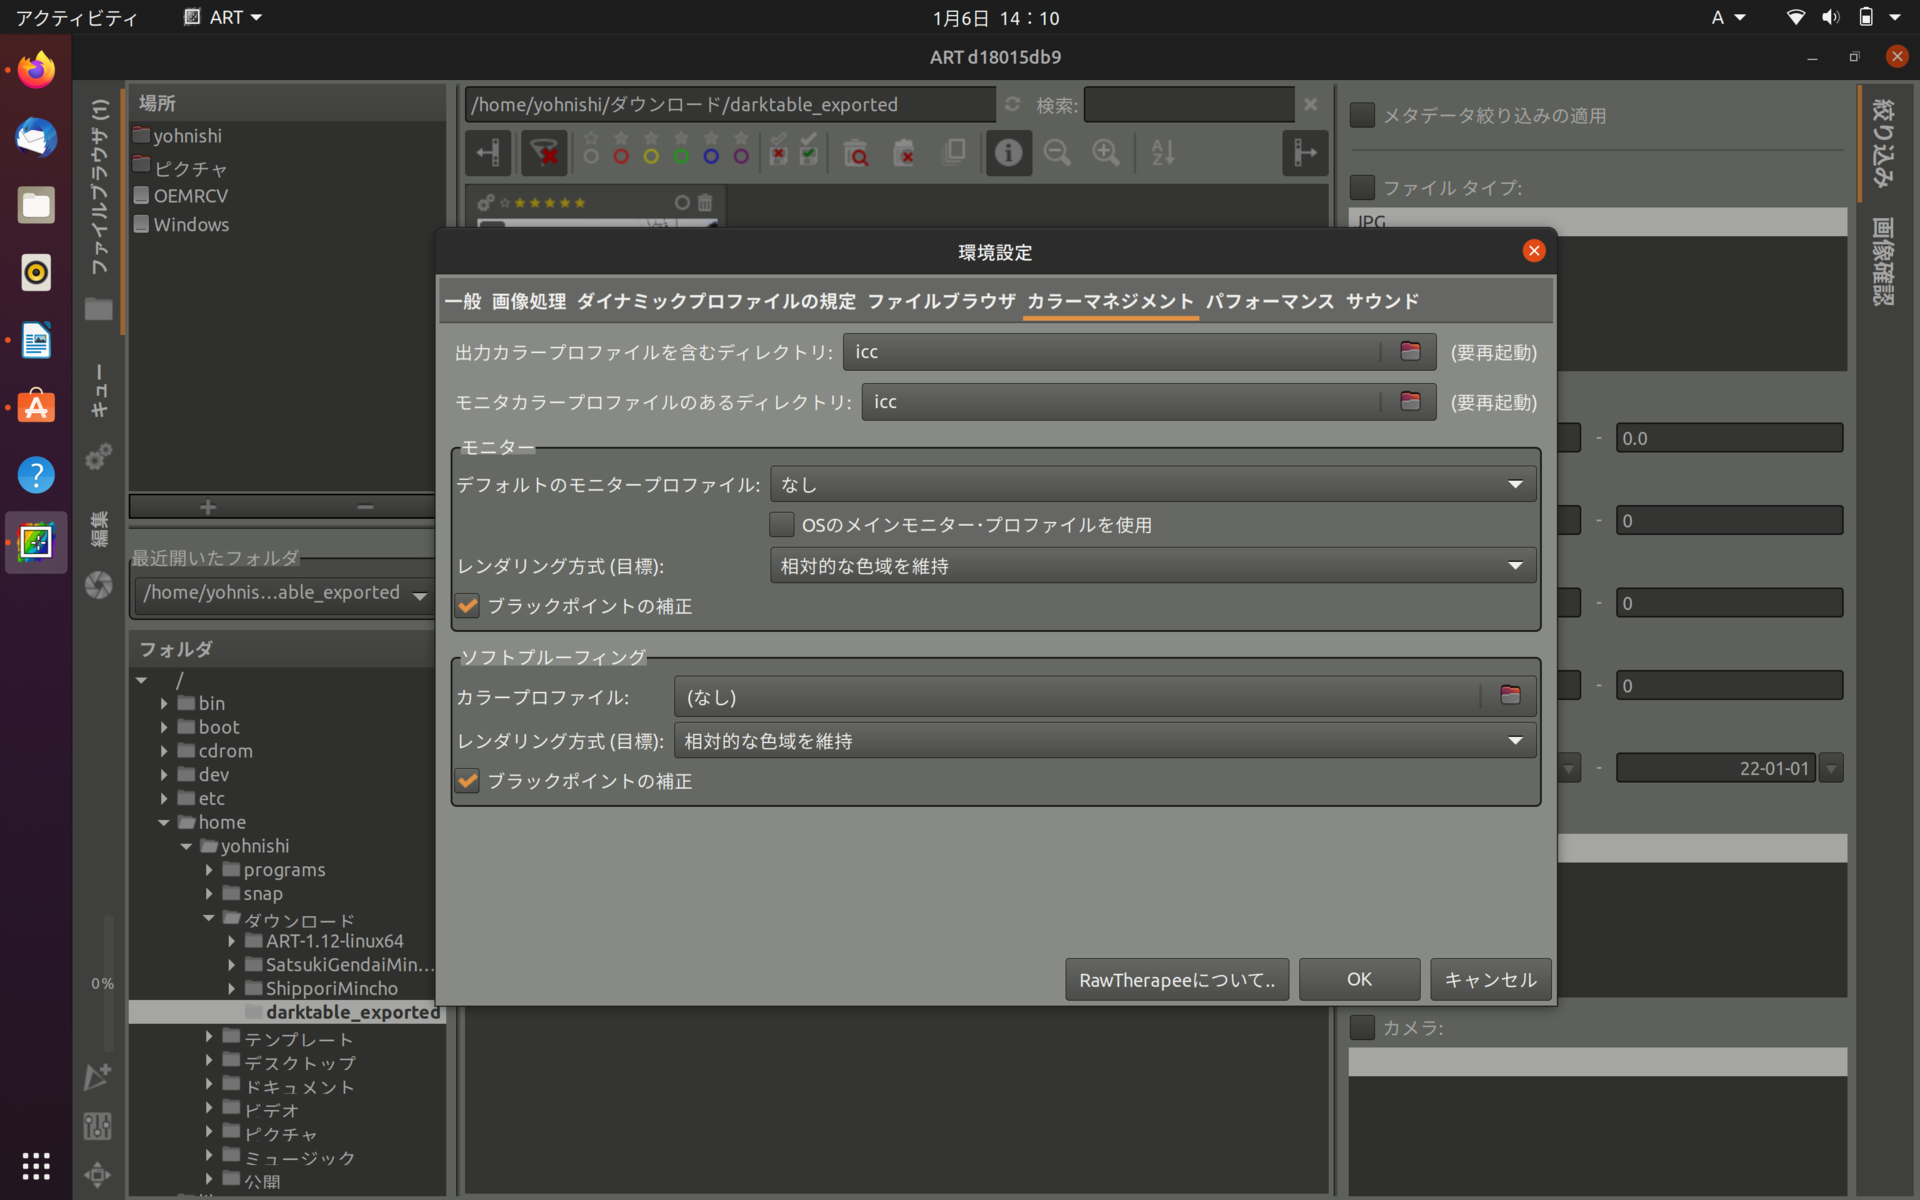Open the デフォルトのモニタープロファイル dropdown
Viewport: 1920px width, 1200px height.
pyautogui.click(x=1151, y=483)
